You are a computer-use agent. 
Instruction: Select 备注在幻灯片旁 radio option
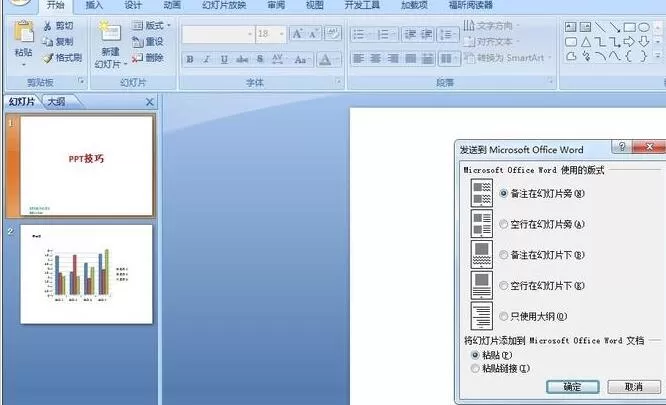[503, 193]
